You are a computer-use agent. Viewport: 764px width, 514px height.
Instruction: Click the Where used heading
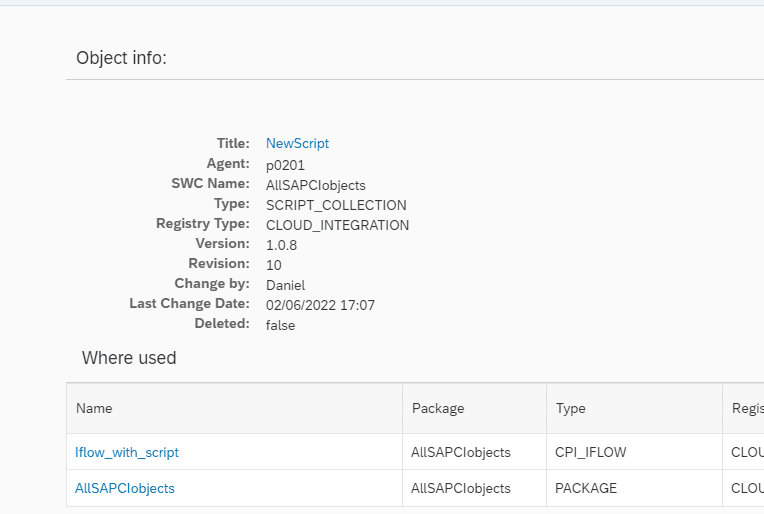[x=129, y=358]
